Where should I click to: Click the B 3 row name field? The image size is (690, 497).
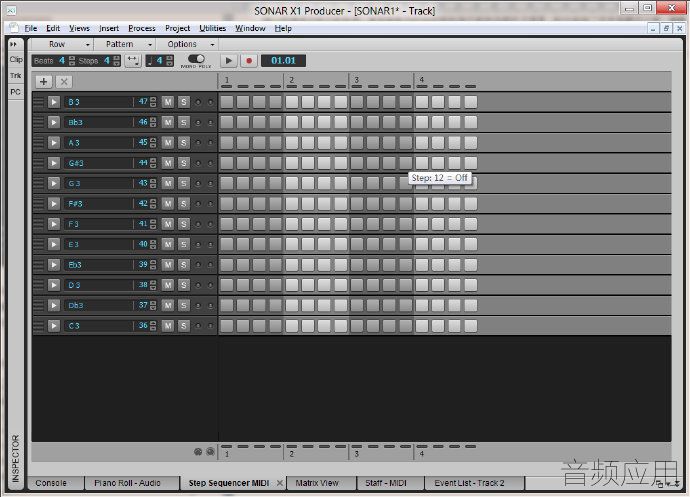98,102
